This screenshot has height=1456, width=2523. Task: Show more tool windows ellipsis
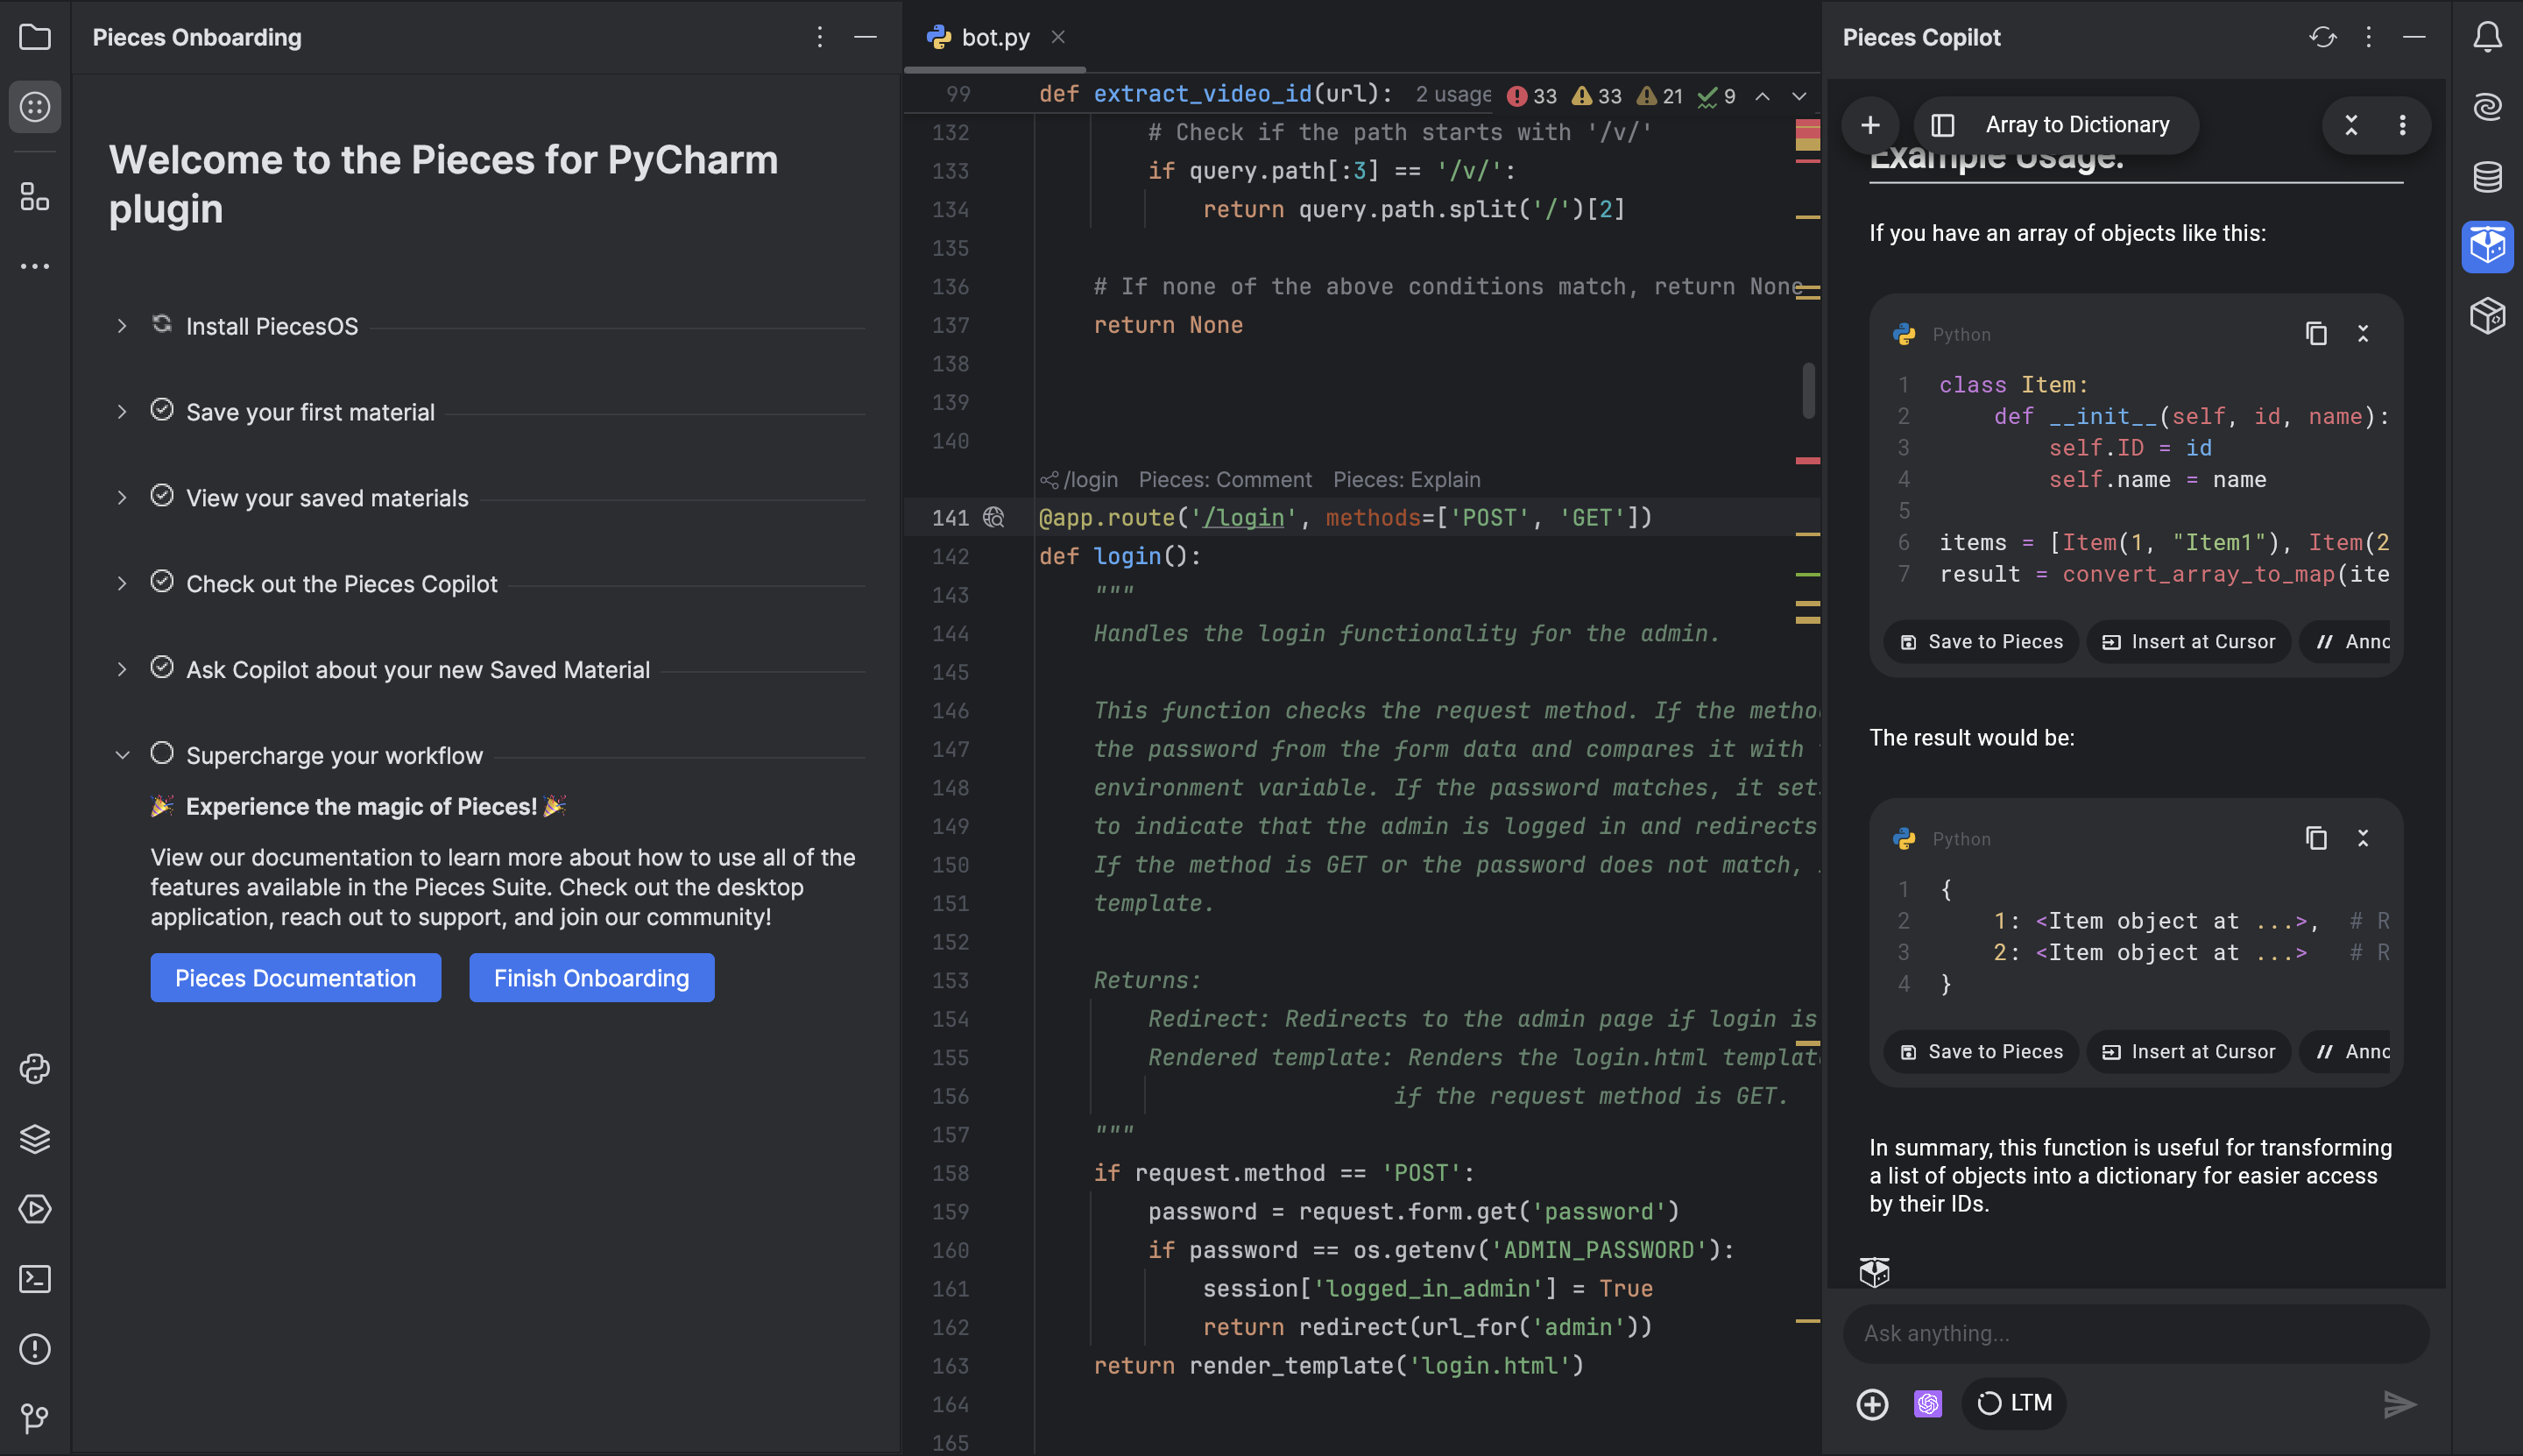[35, 266]
